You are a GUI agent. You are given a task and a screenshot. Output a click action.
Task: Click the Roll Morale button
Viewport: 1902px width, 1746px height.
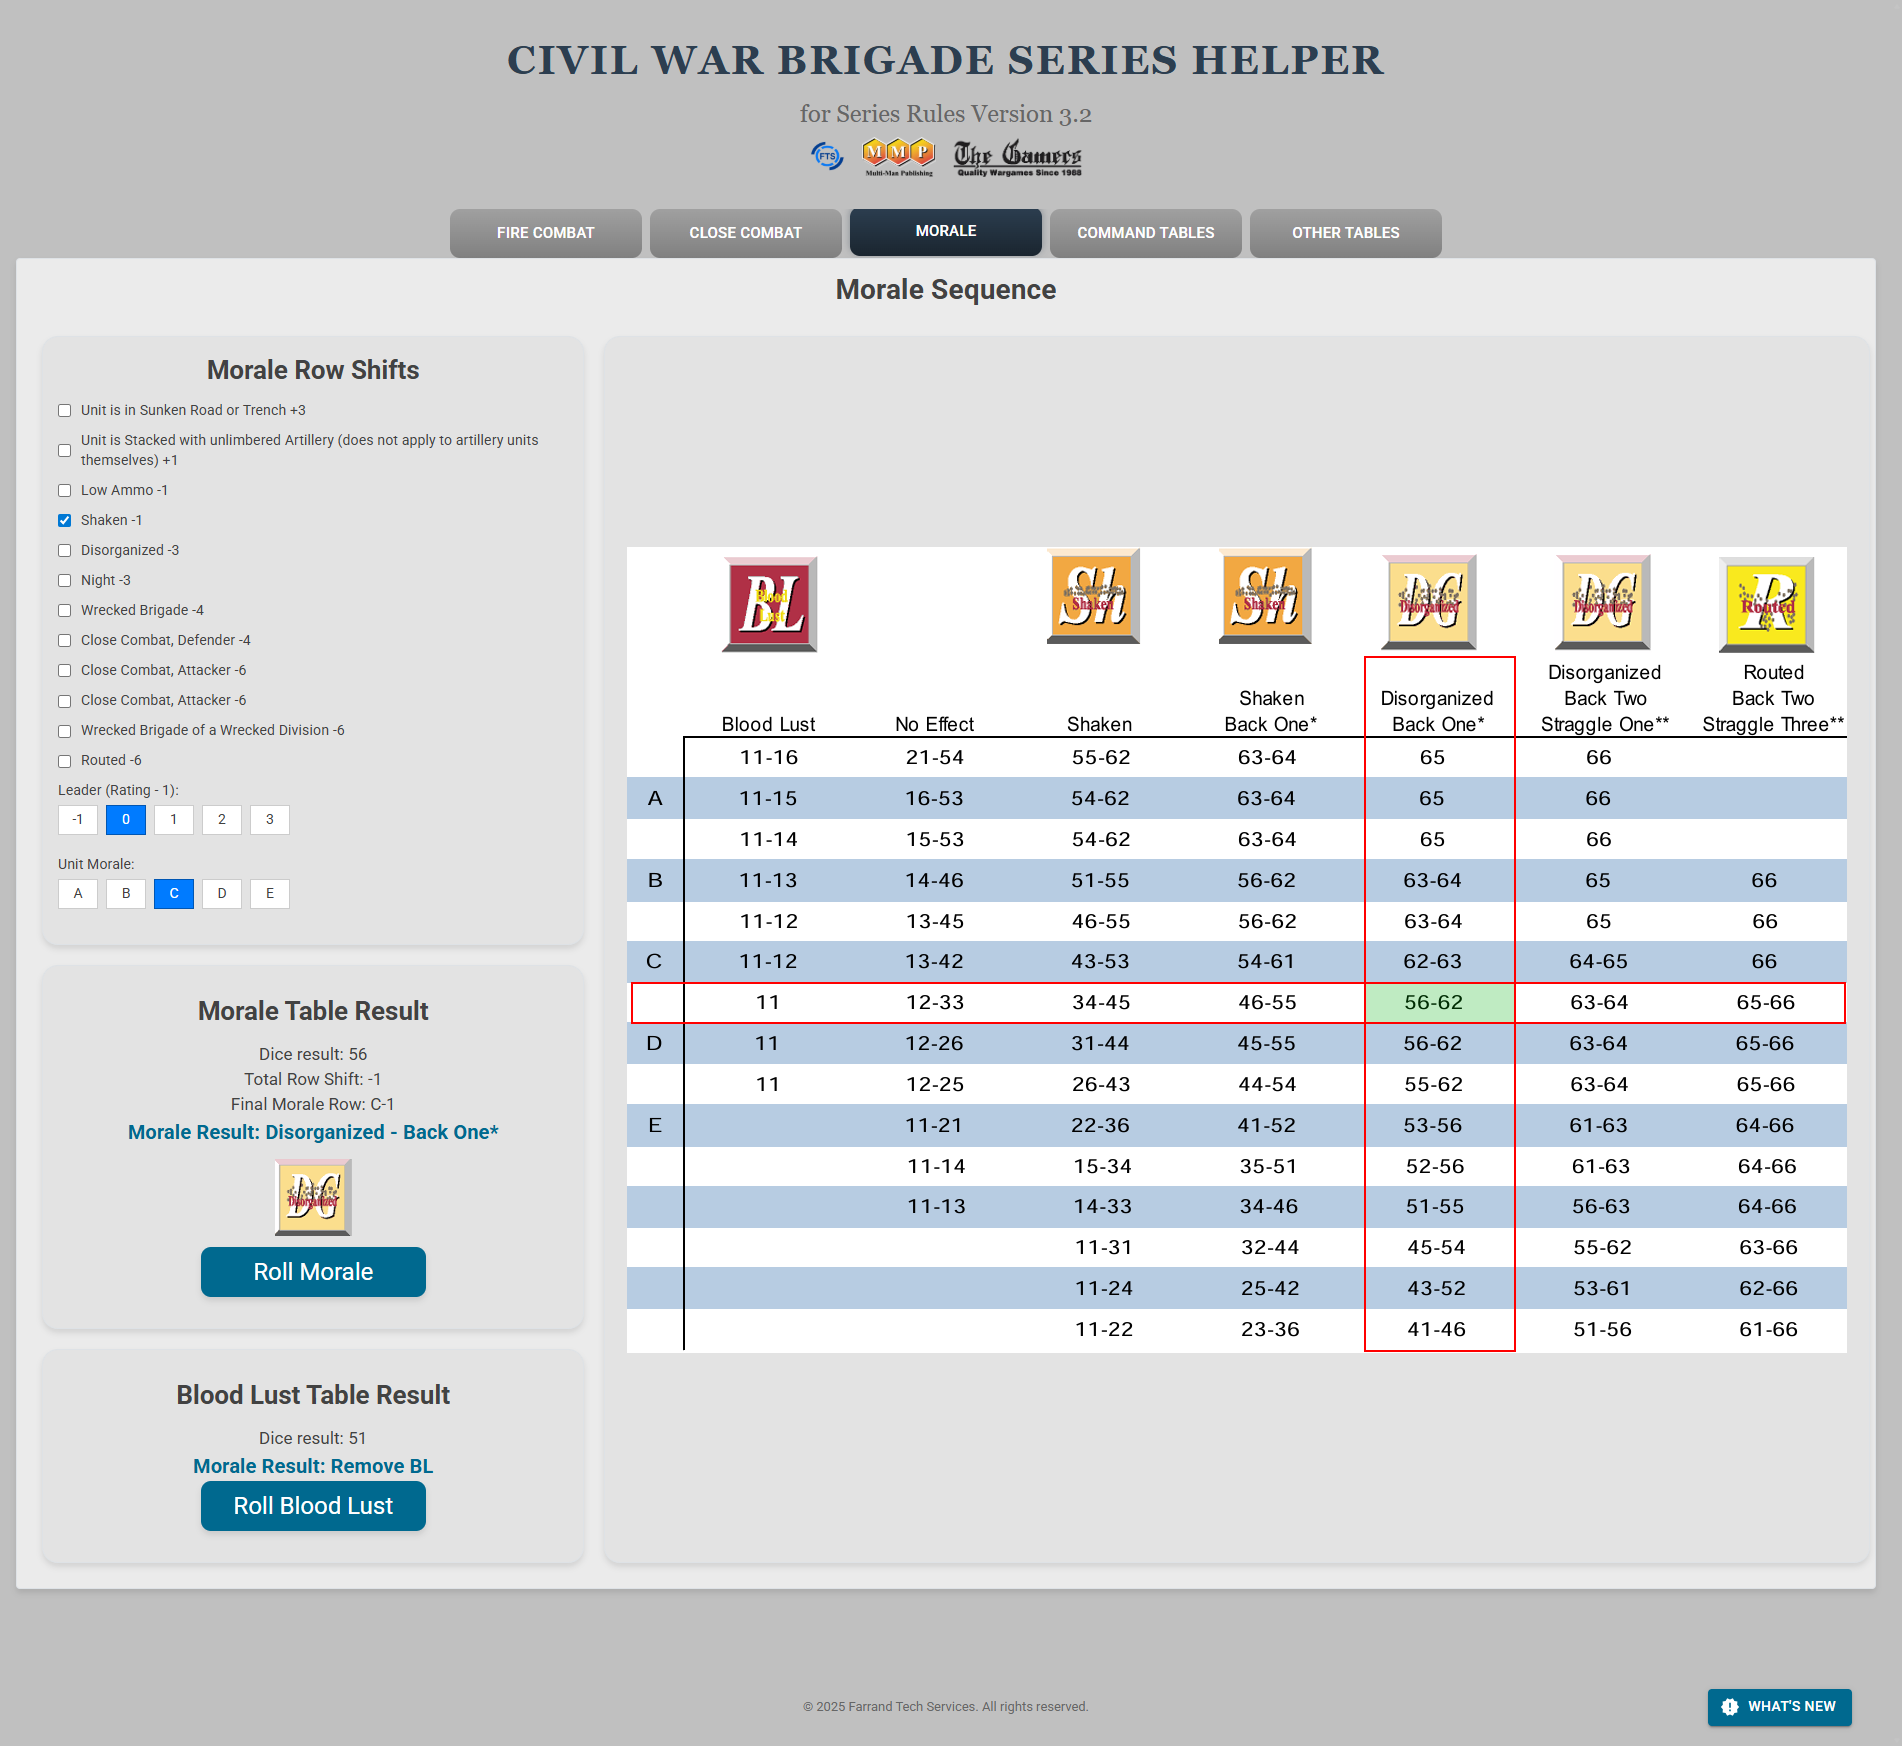[313, 1272]
